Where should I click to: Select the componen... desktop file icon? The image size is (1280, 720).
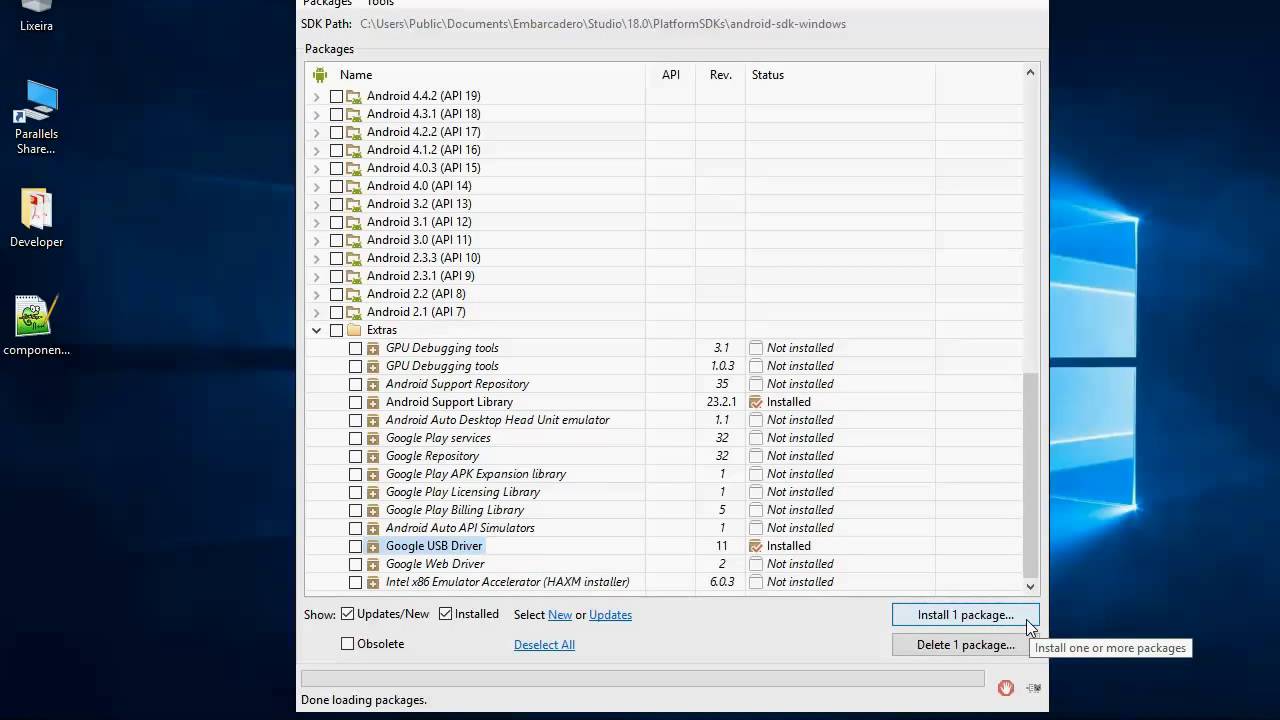point(37,325)
